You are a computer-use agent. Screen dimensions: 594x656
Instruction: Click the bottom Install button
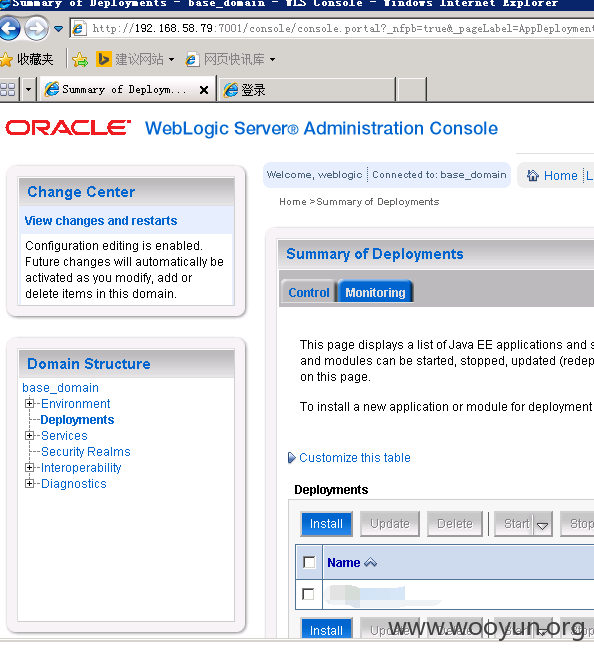[x=326, y=629]
